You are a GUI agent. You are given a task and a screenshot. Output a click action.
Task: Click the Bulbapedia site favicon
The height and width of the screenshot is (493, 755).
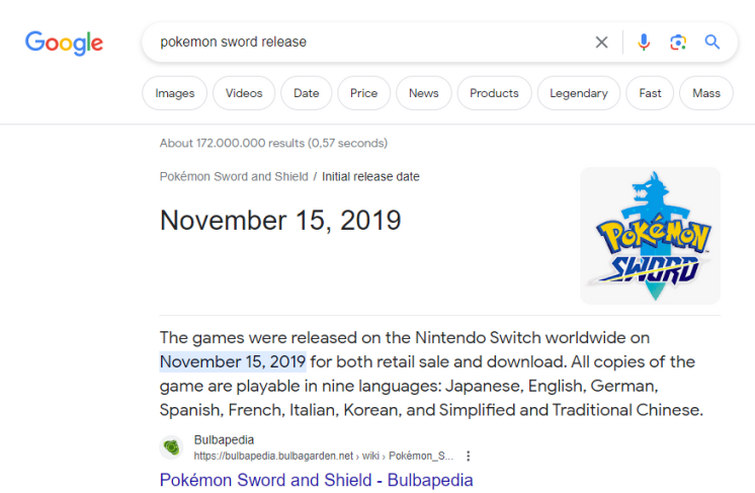(x=171, y=447)
